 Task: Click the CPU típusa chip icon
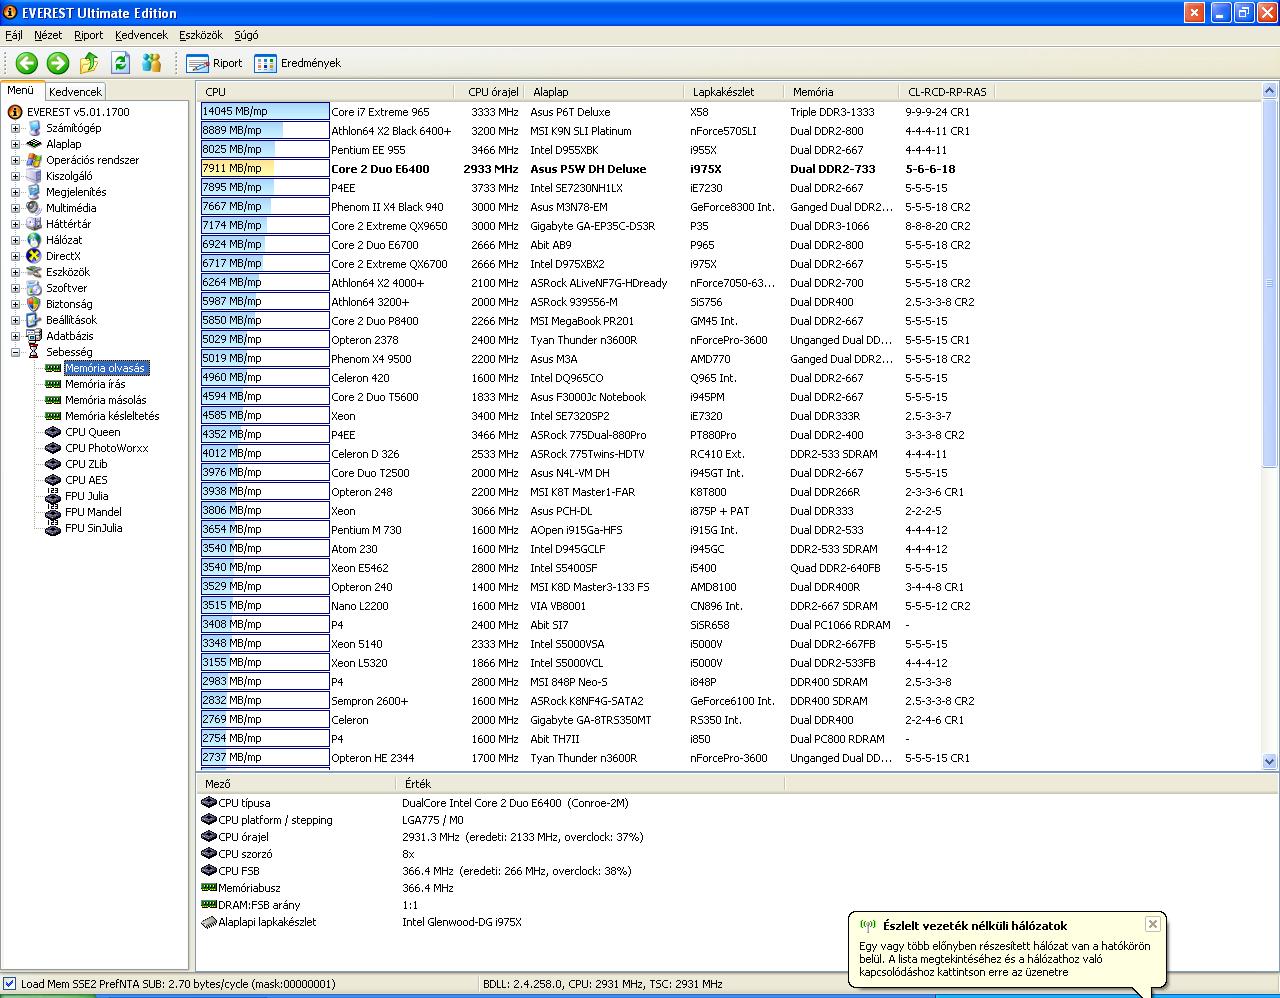tap(209, 803)
